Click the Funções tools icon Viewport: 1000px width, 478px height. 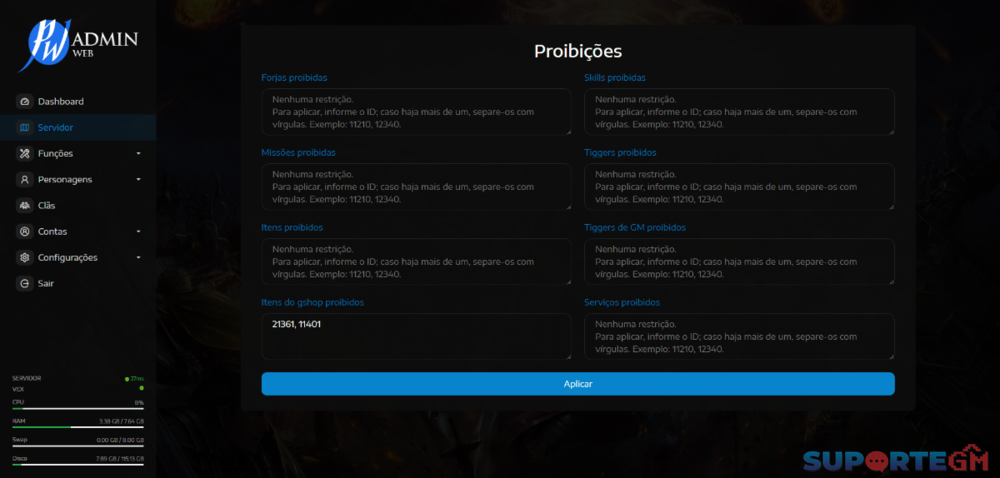25,154
